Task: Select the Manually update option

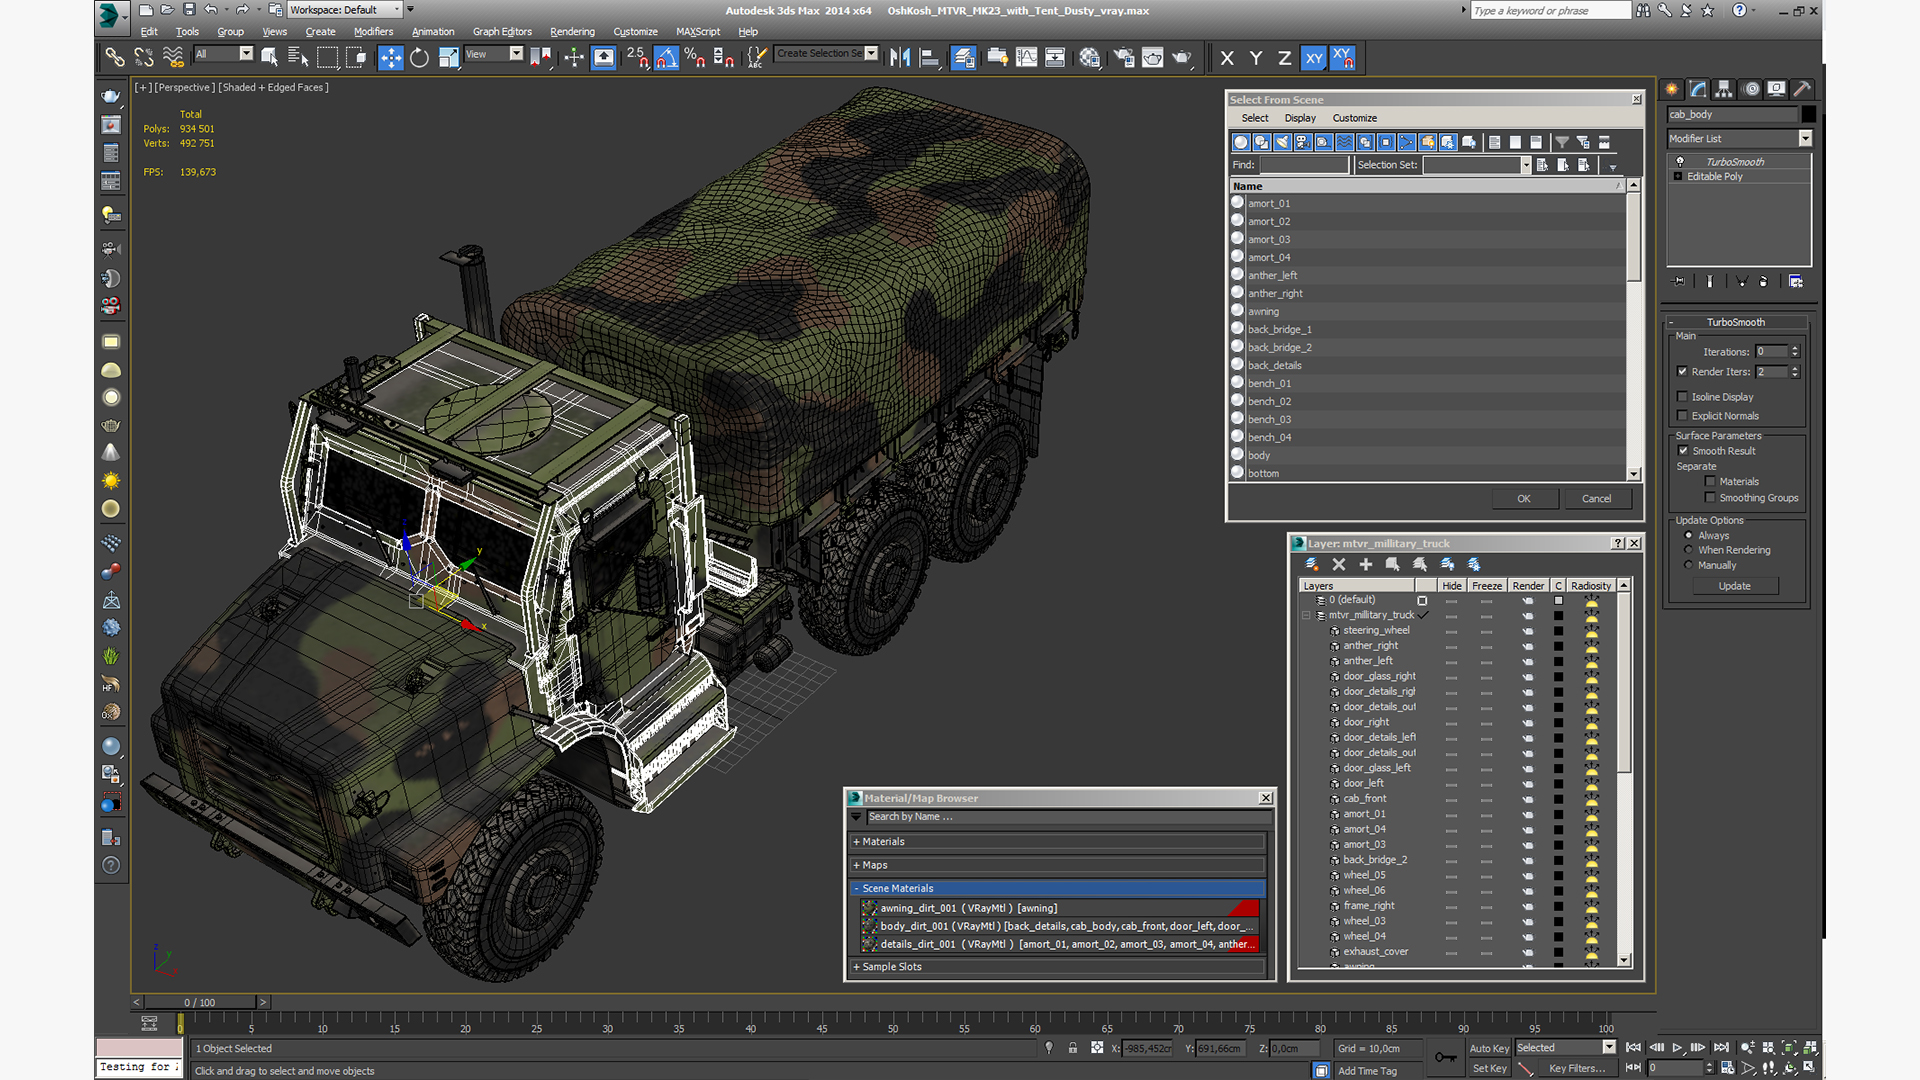Action: [x=1689, y=566]
